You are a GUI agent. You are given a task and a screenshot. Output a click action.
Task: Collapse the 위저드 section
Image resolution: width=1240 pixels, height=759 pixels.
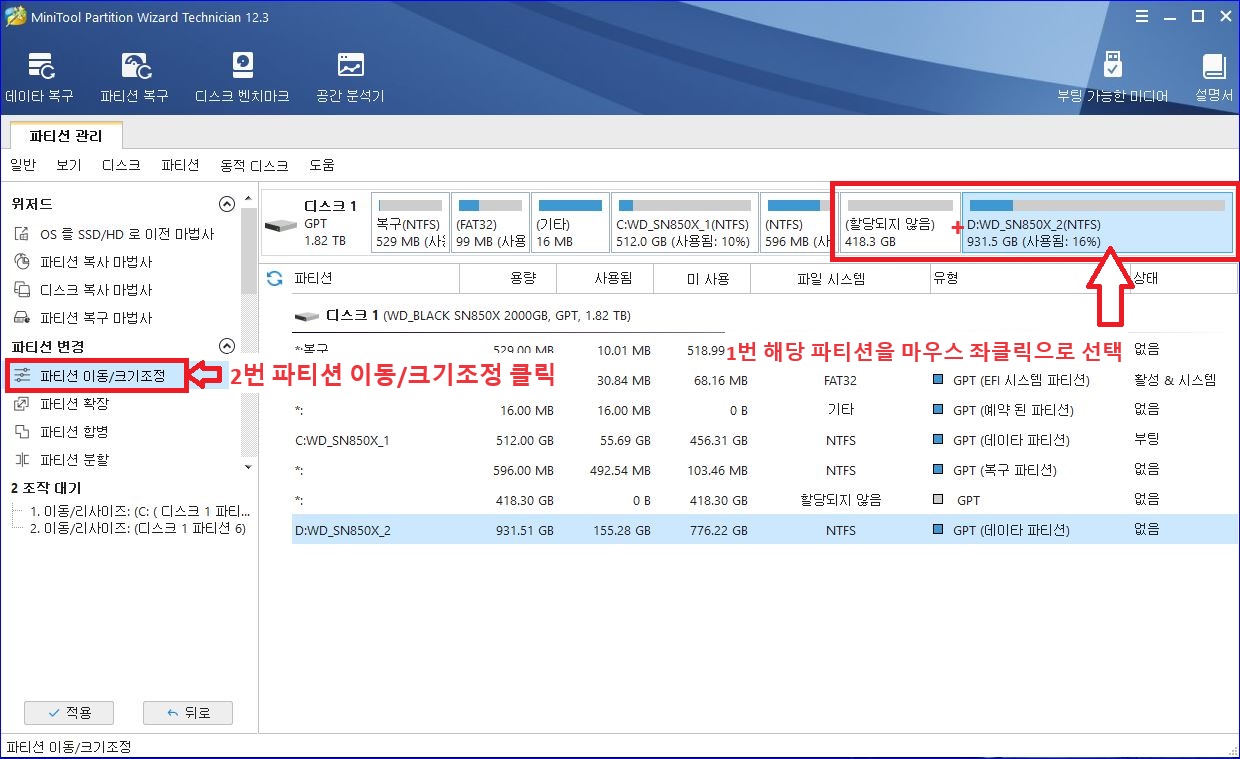click(x=227, y=204)
